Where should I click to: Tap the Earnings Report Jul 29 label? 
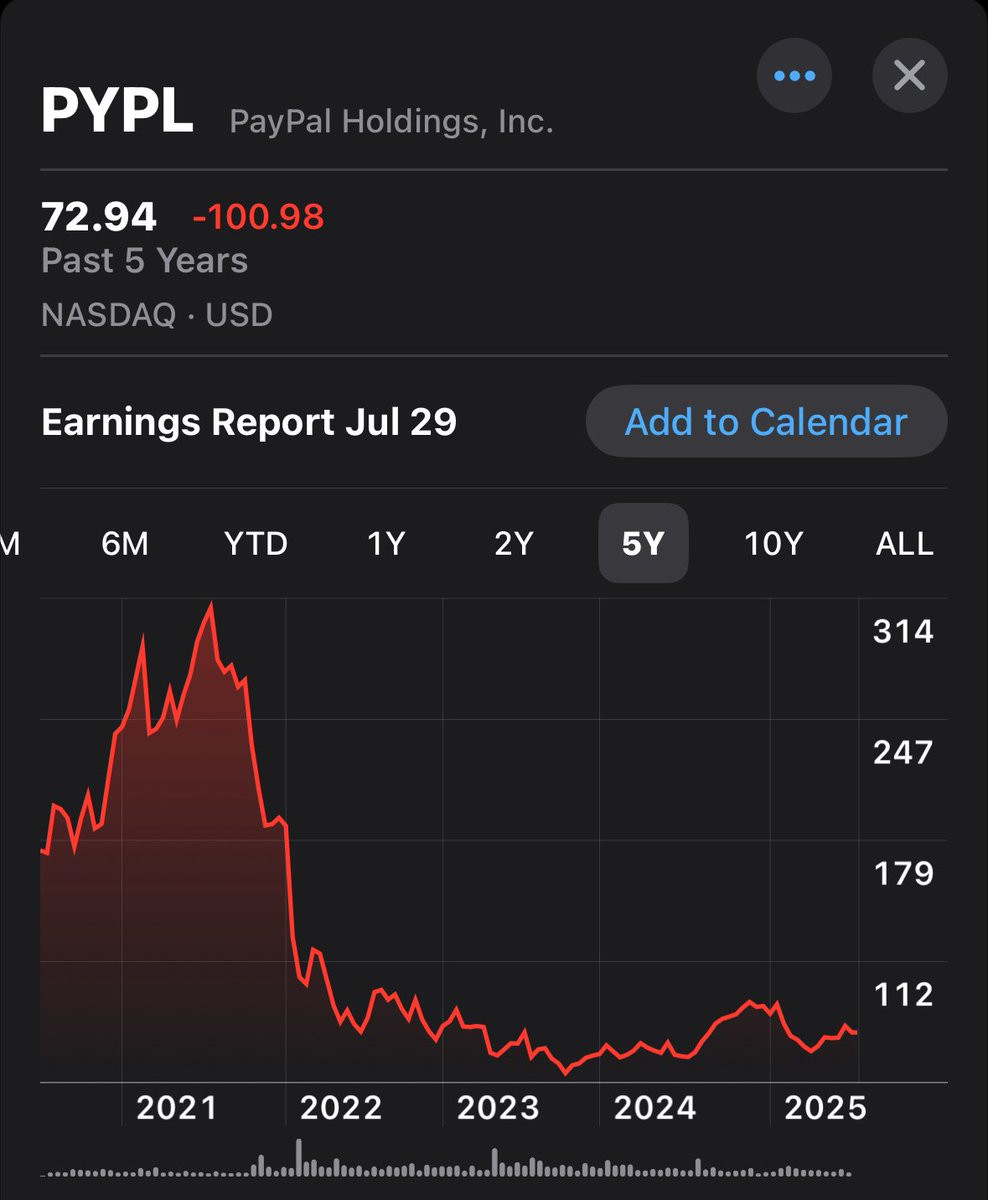pos(249,422)
